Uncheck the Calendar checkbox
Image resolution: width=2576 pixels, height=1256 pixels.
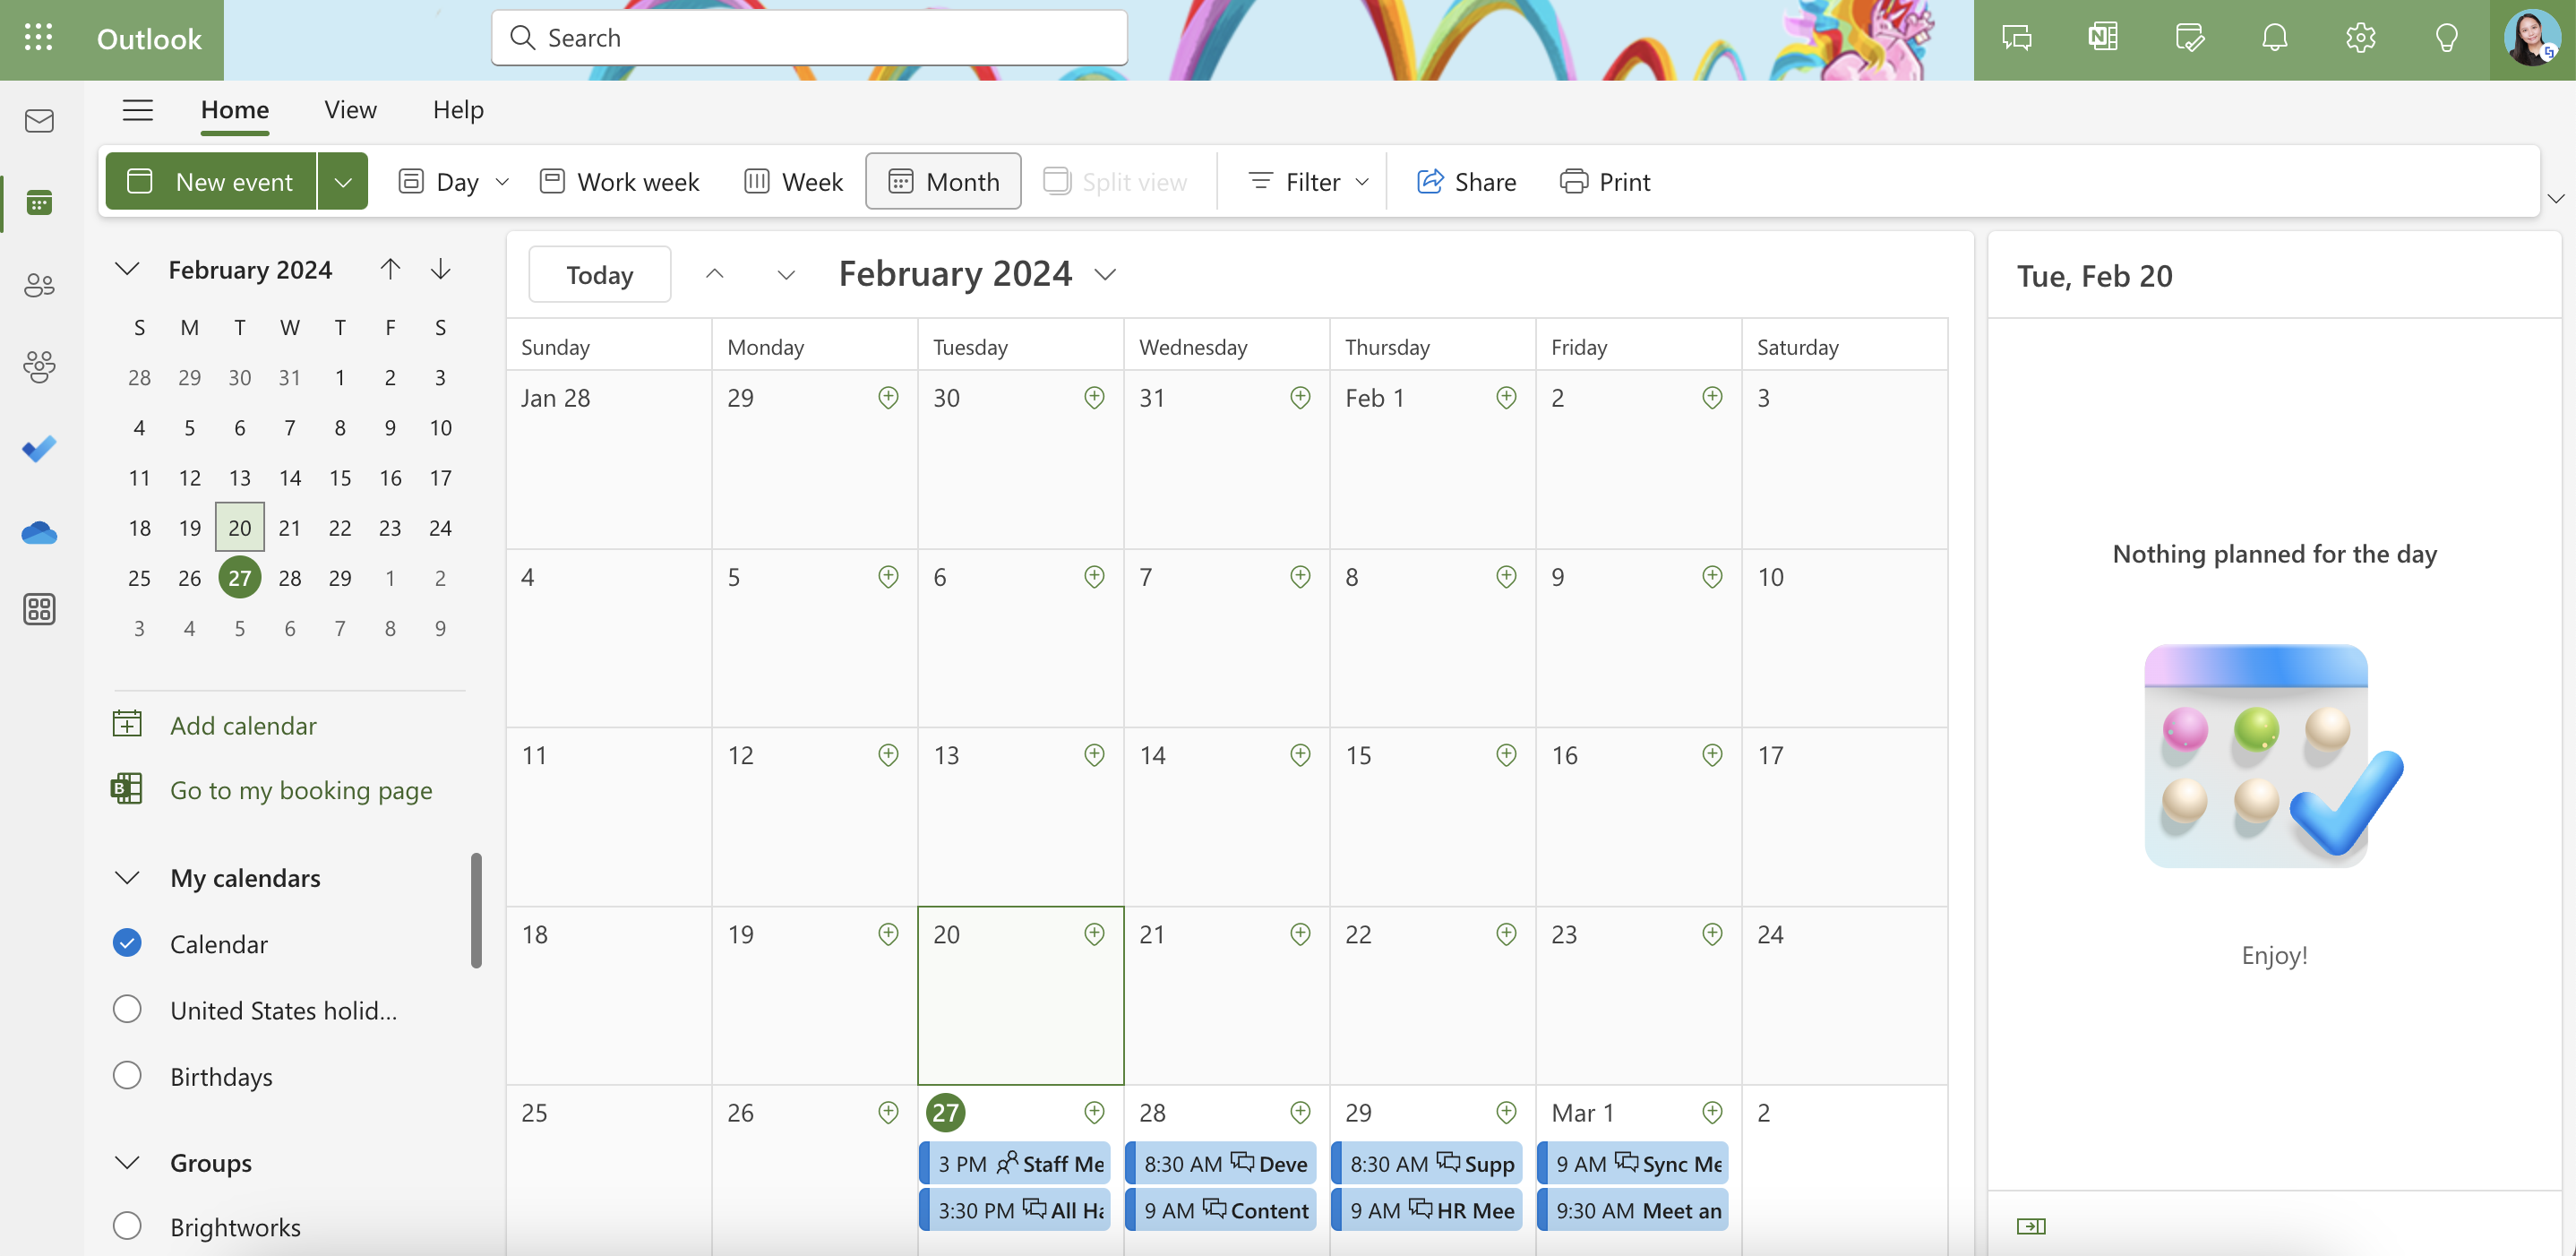[x=127, y=943]
